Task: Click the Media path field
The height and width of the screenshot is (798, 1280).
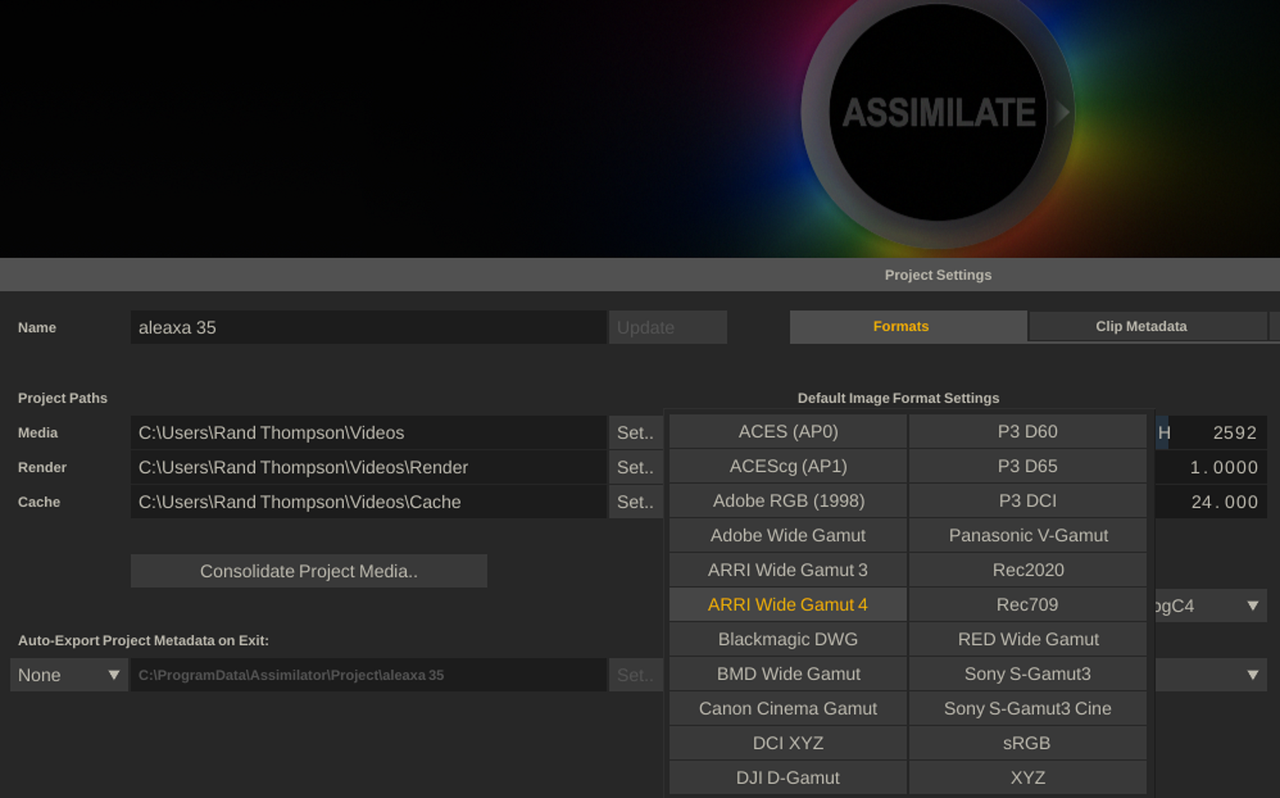Action: click(x=368, y=433)
